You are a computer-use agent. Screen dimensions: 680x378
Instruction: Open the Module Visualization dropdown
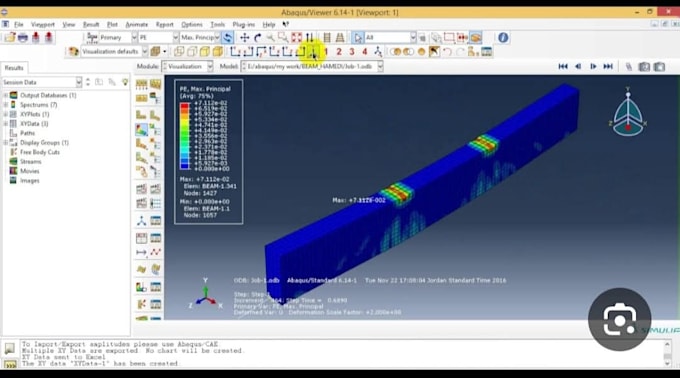tap(210, 66)
